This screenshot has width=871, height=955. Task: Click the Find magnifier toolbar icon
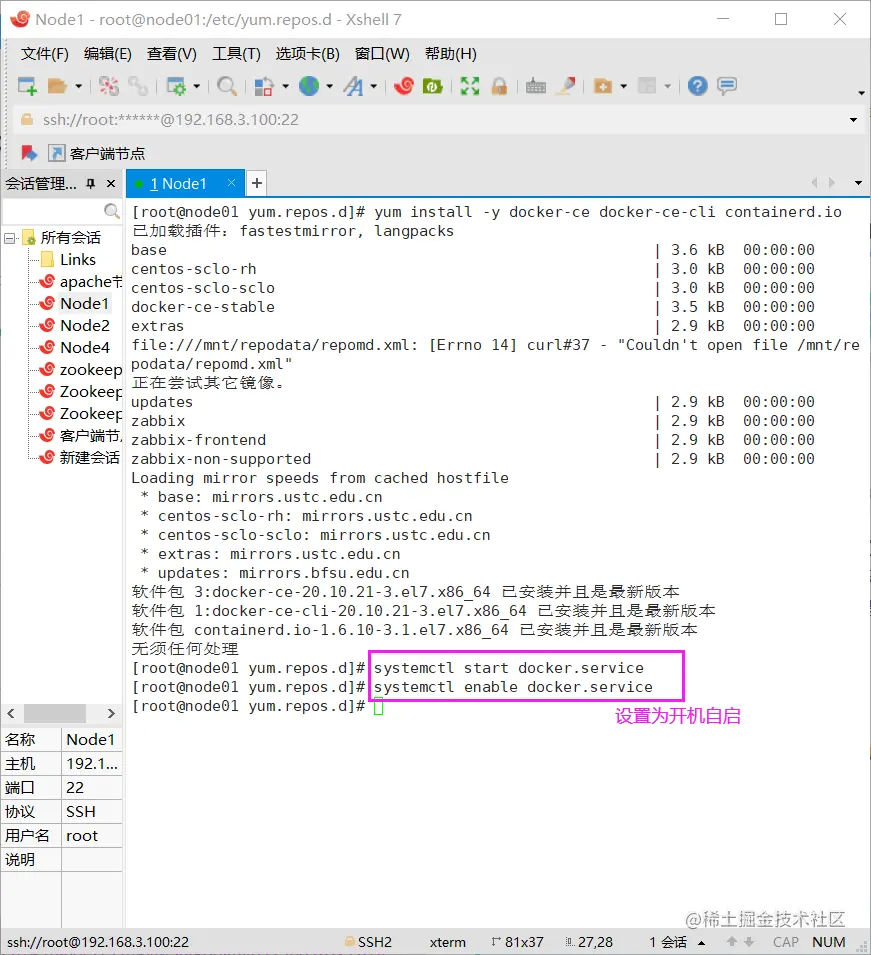tap(227, 86)
